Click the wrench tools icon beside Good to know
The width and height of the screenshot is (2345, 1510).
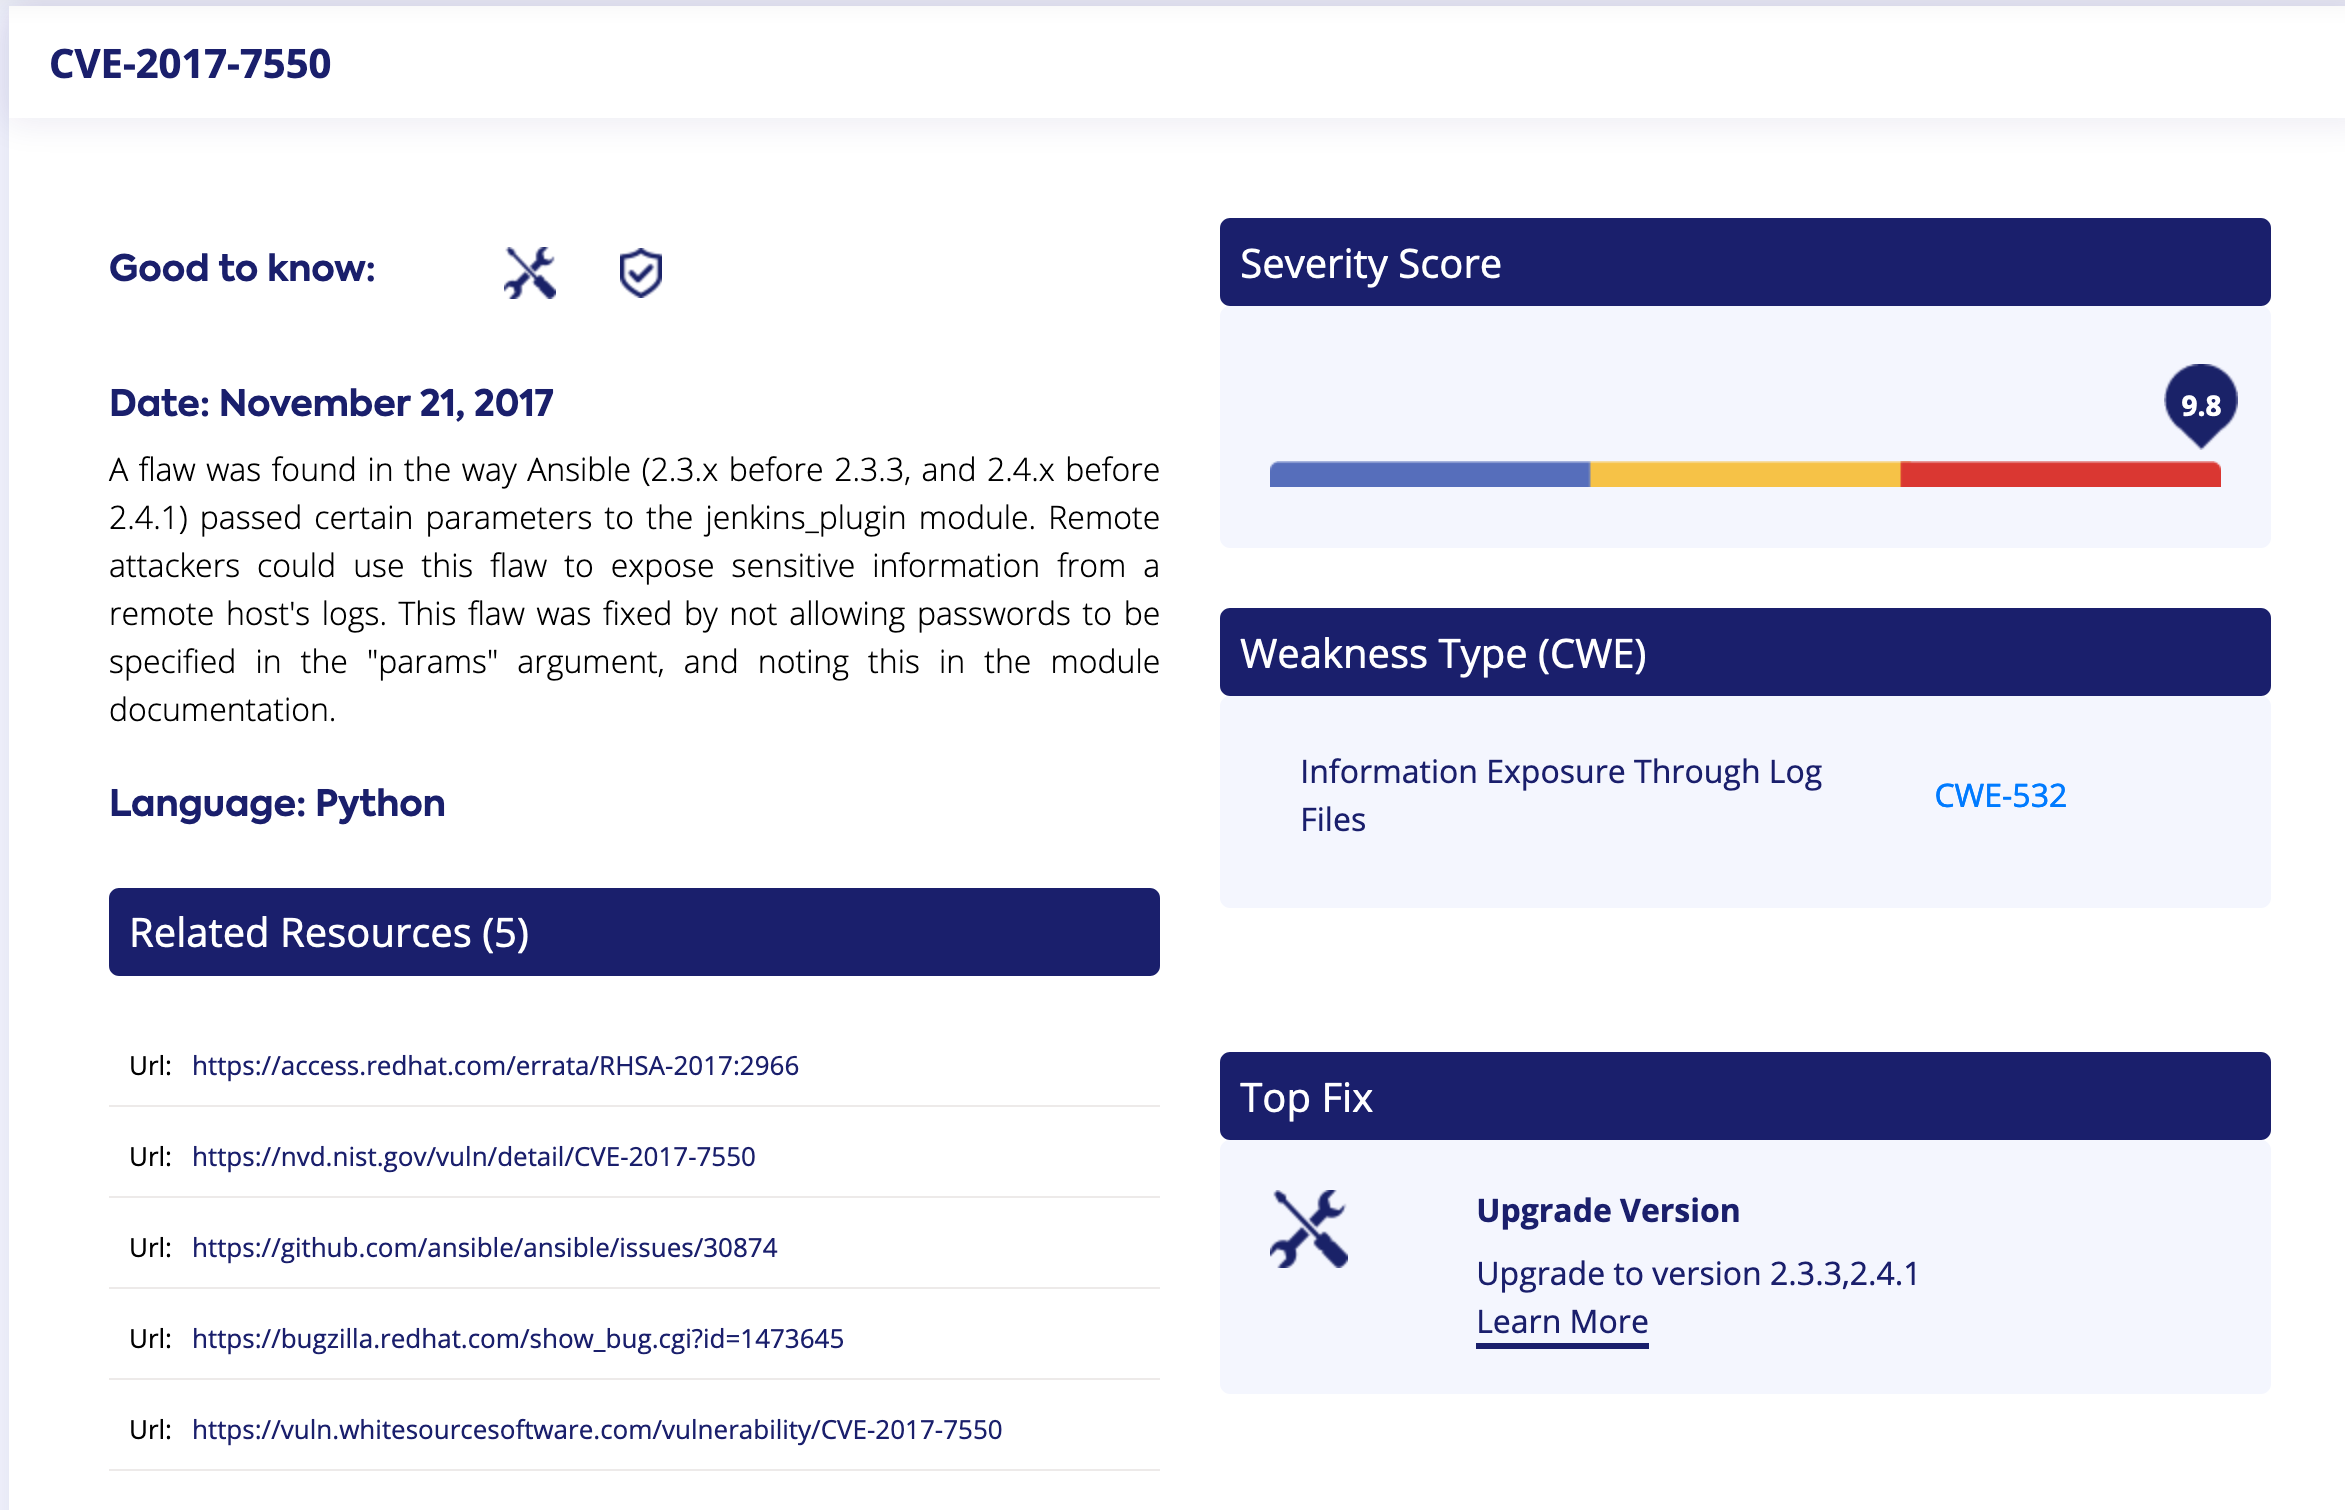(529, 273)
